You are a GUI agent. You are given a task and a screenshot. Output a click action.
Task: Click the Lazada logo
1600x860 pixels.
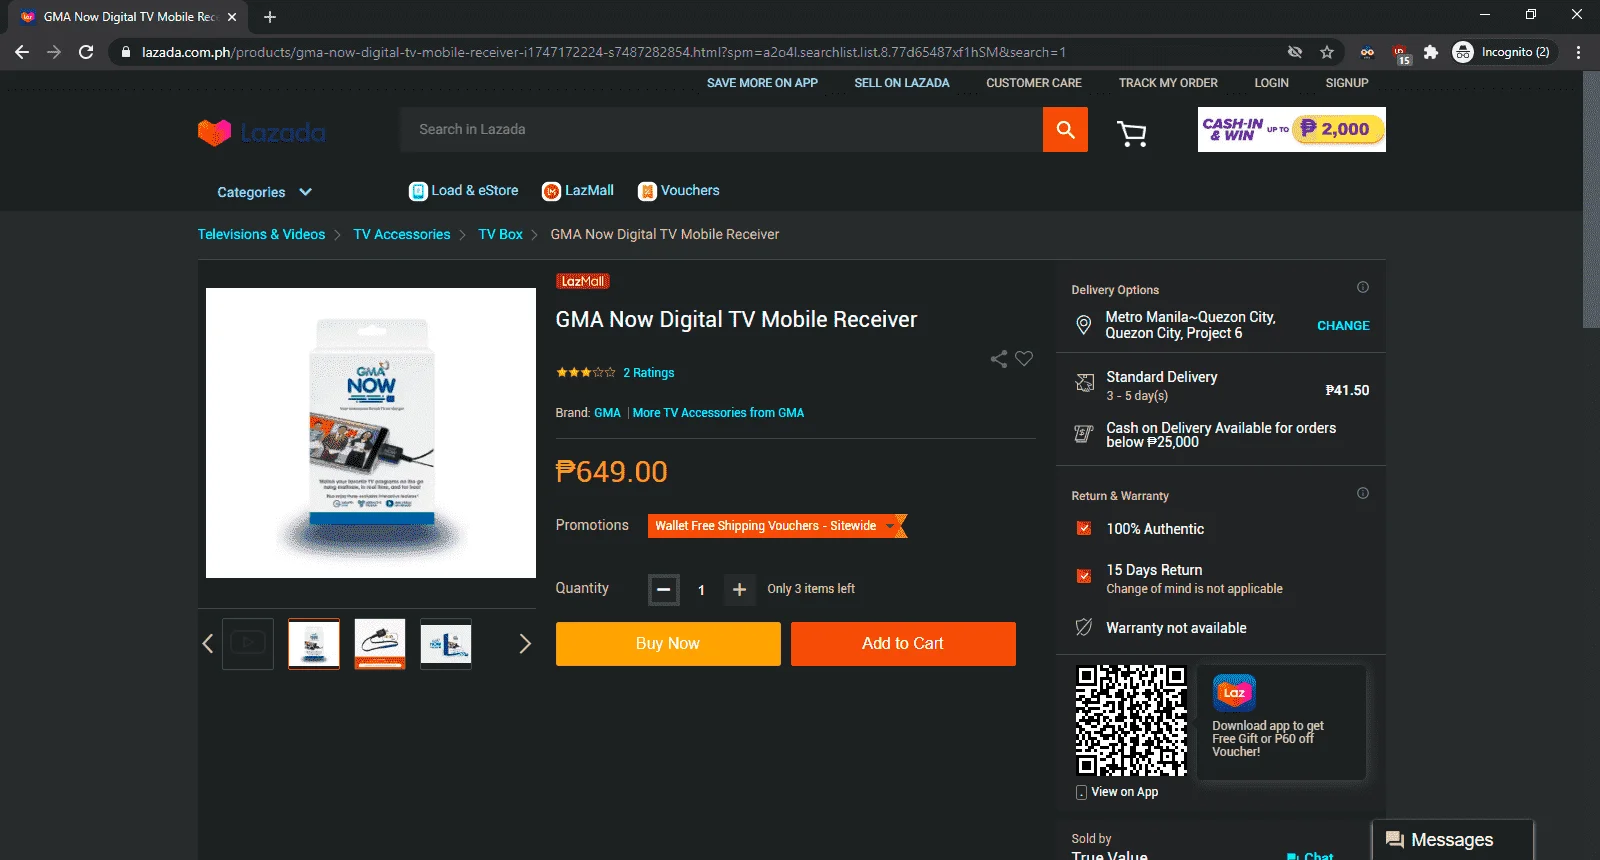pos(261,132)
